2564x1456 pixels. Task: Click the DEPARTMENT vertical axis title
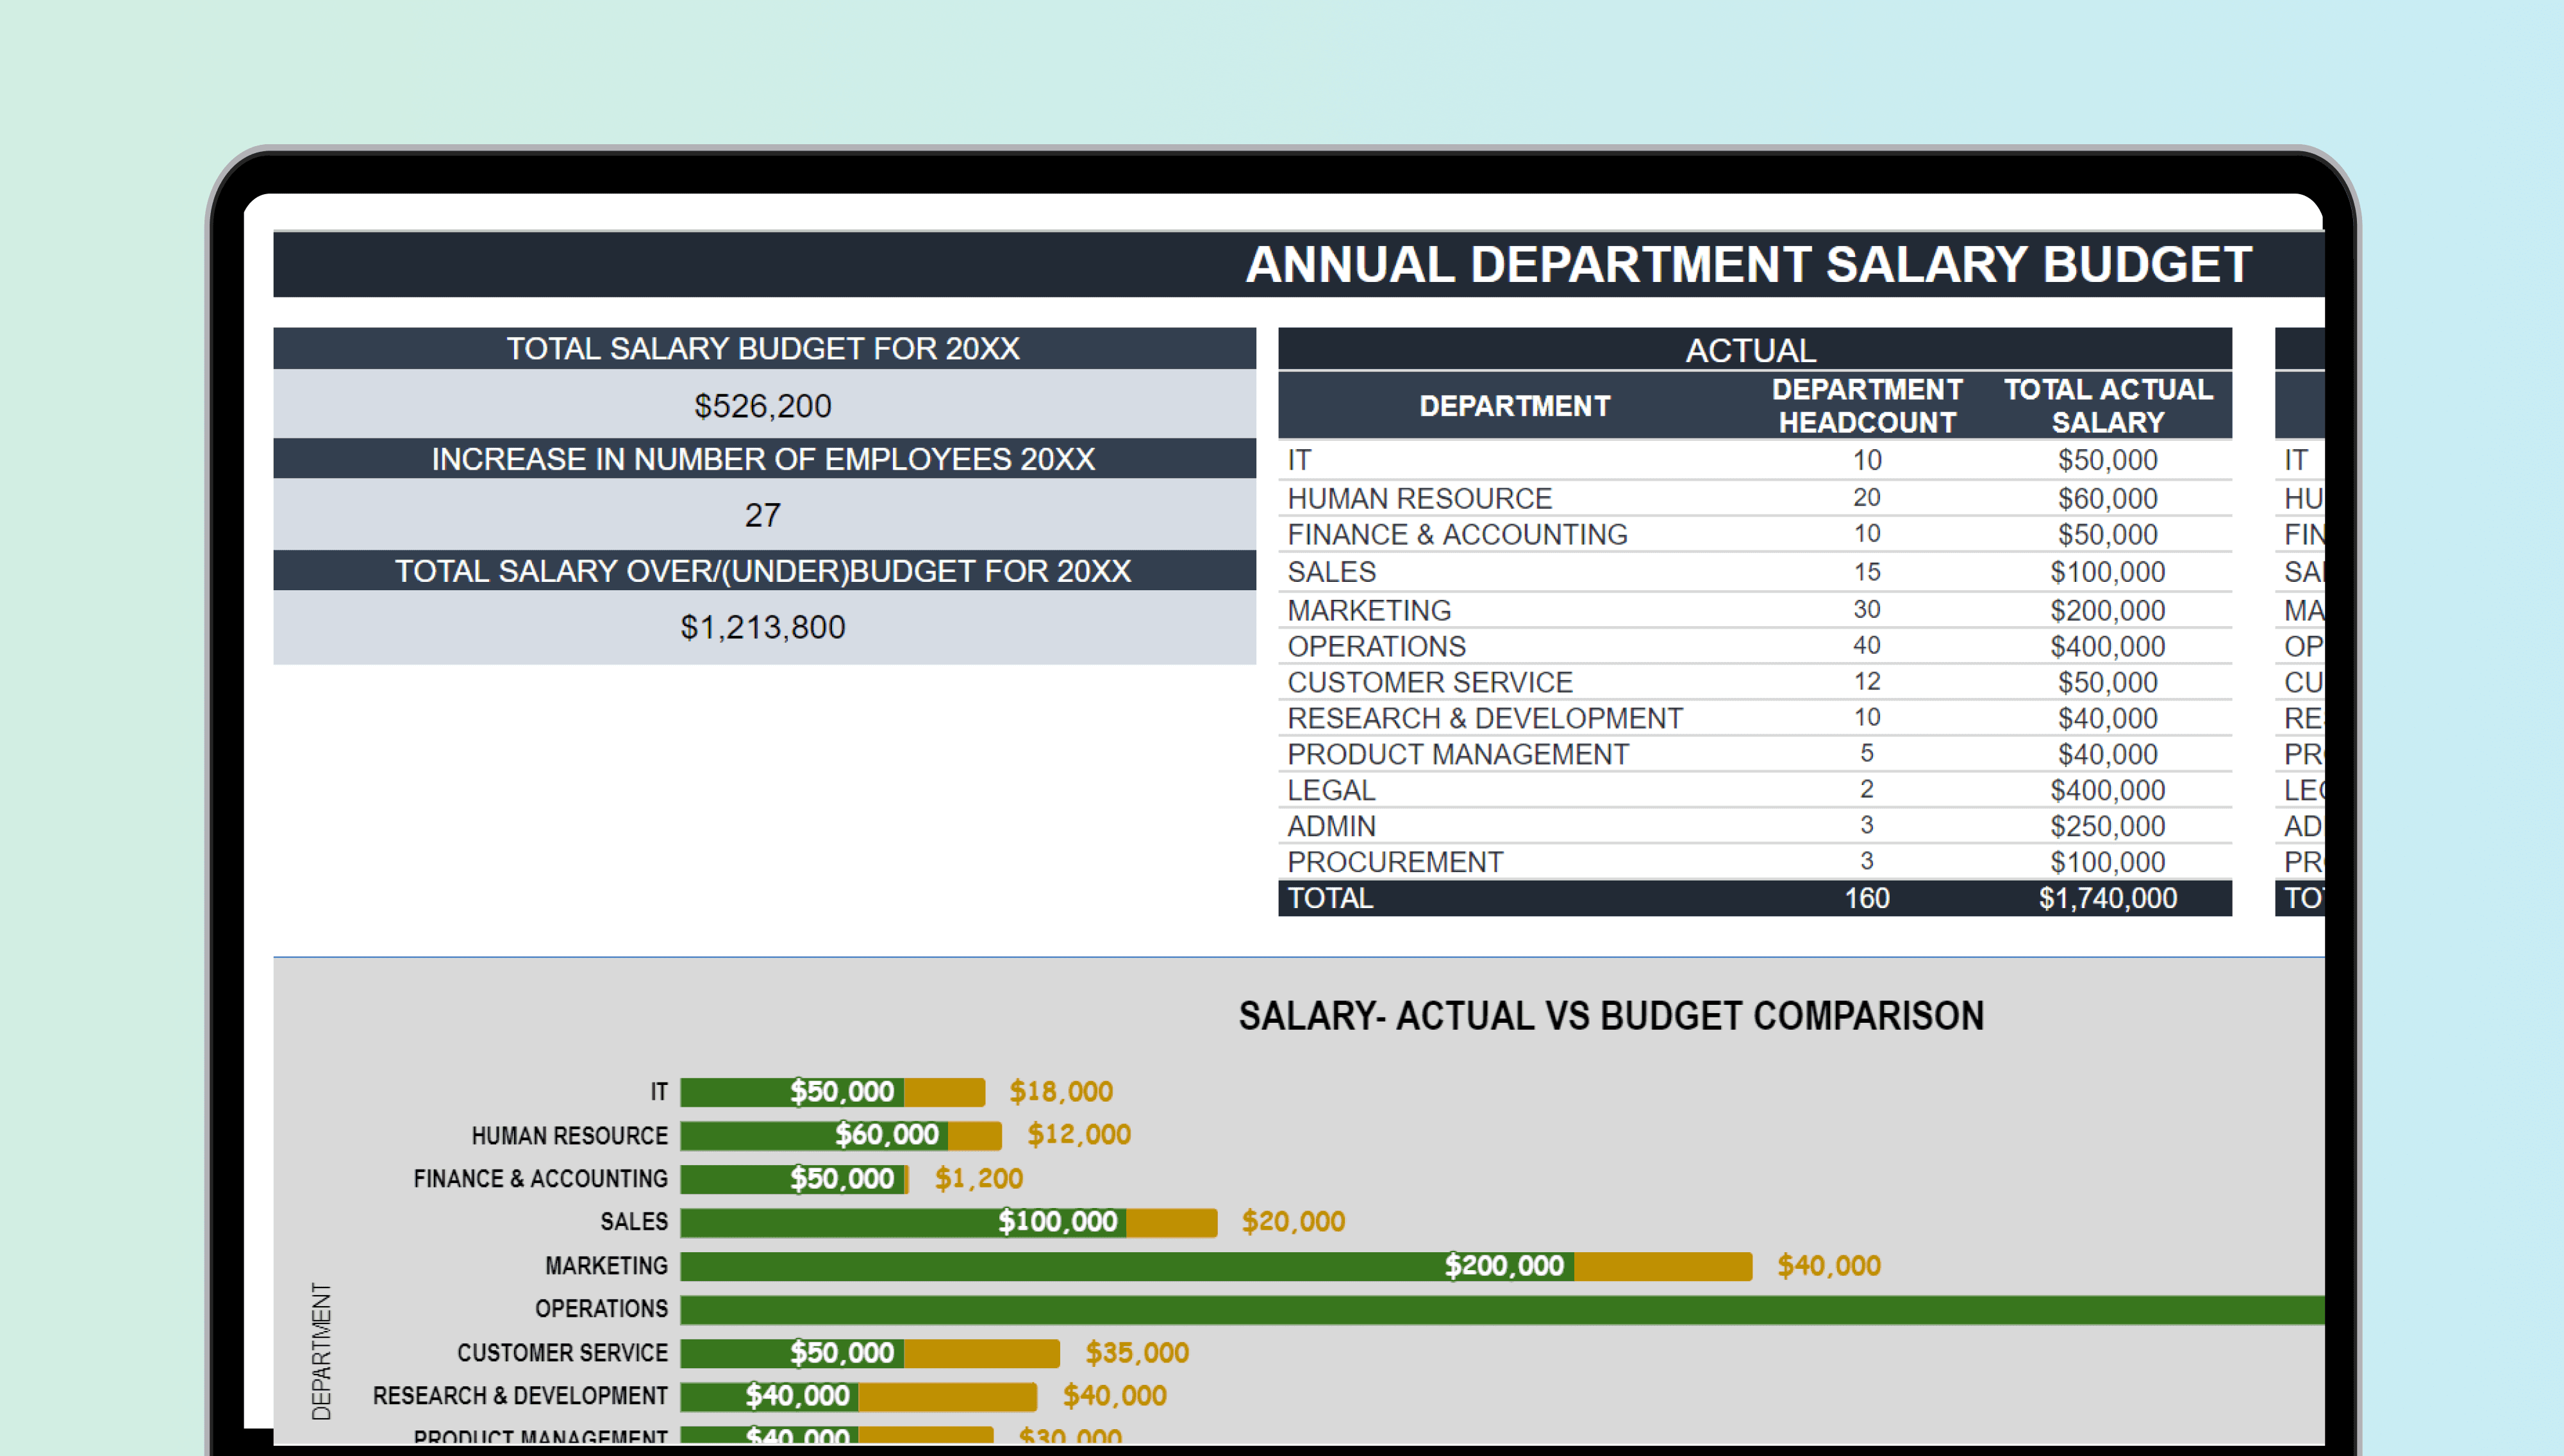click(x=321, y=1352)
